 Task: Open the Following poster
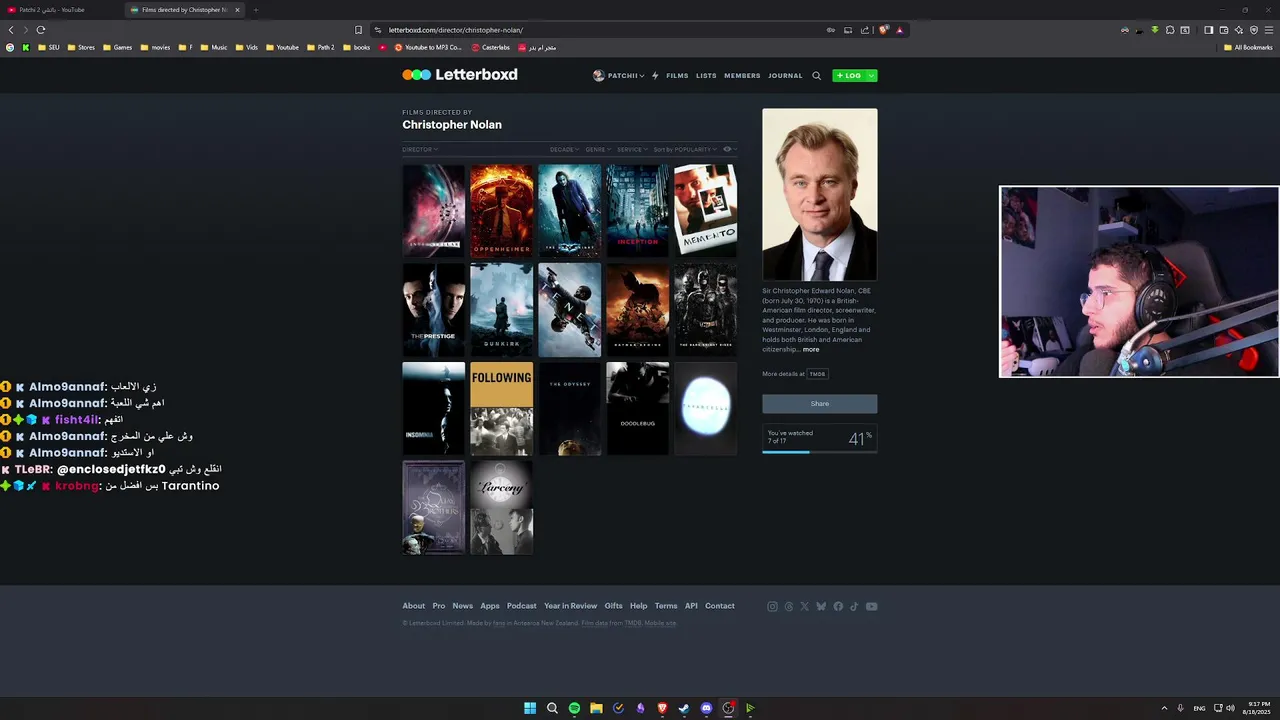(x=502, y=409)
